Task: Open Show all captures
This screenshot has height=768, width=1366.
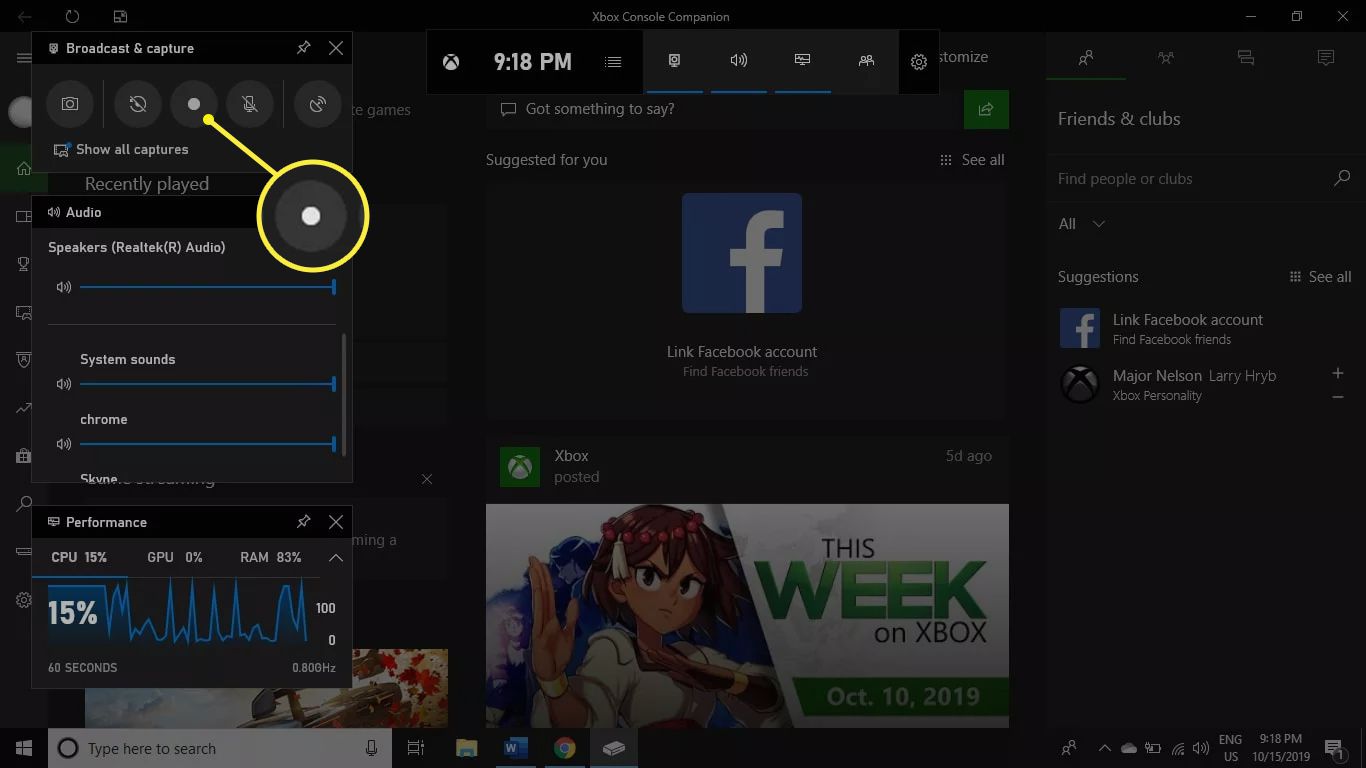Action: (x=121, y=149)
